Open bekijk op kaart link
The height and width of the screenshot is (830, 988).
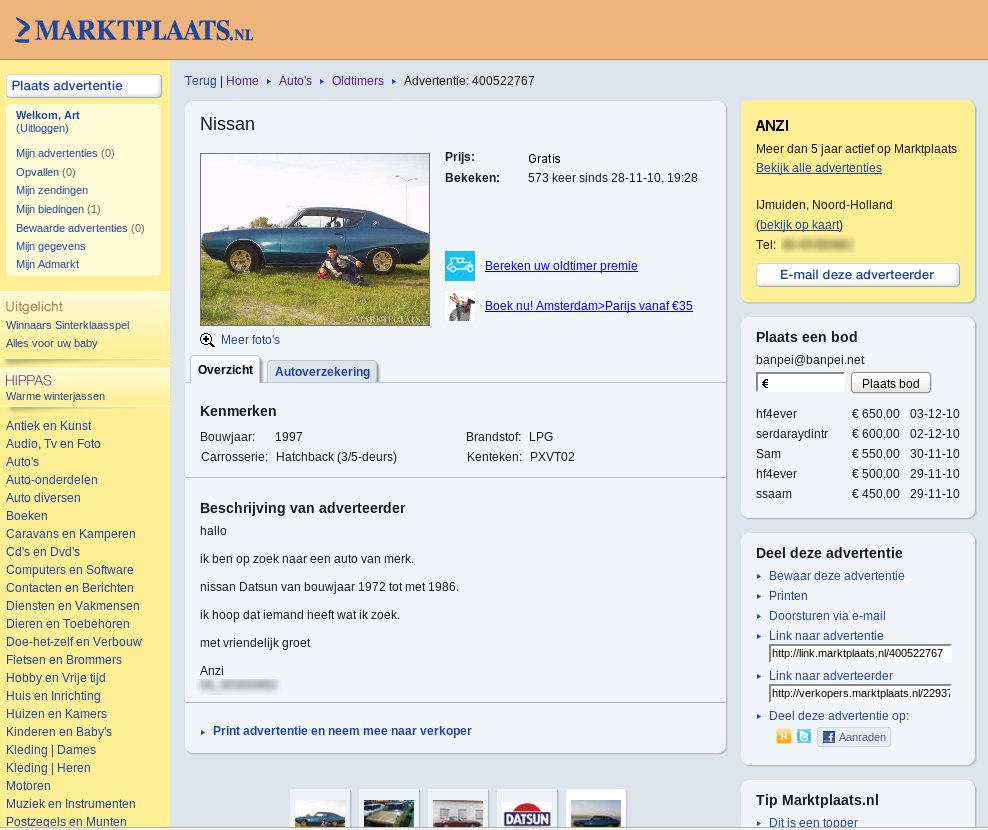click(x=800, y=225)
